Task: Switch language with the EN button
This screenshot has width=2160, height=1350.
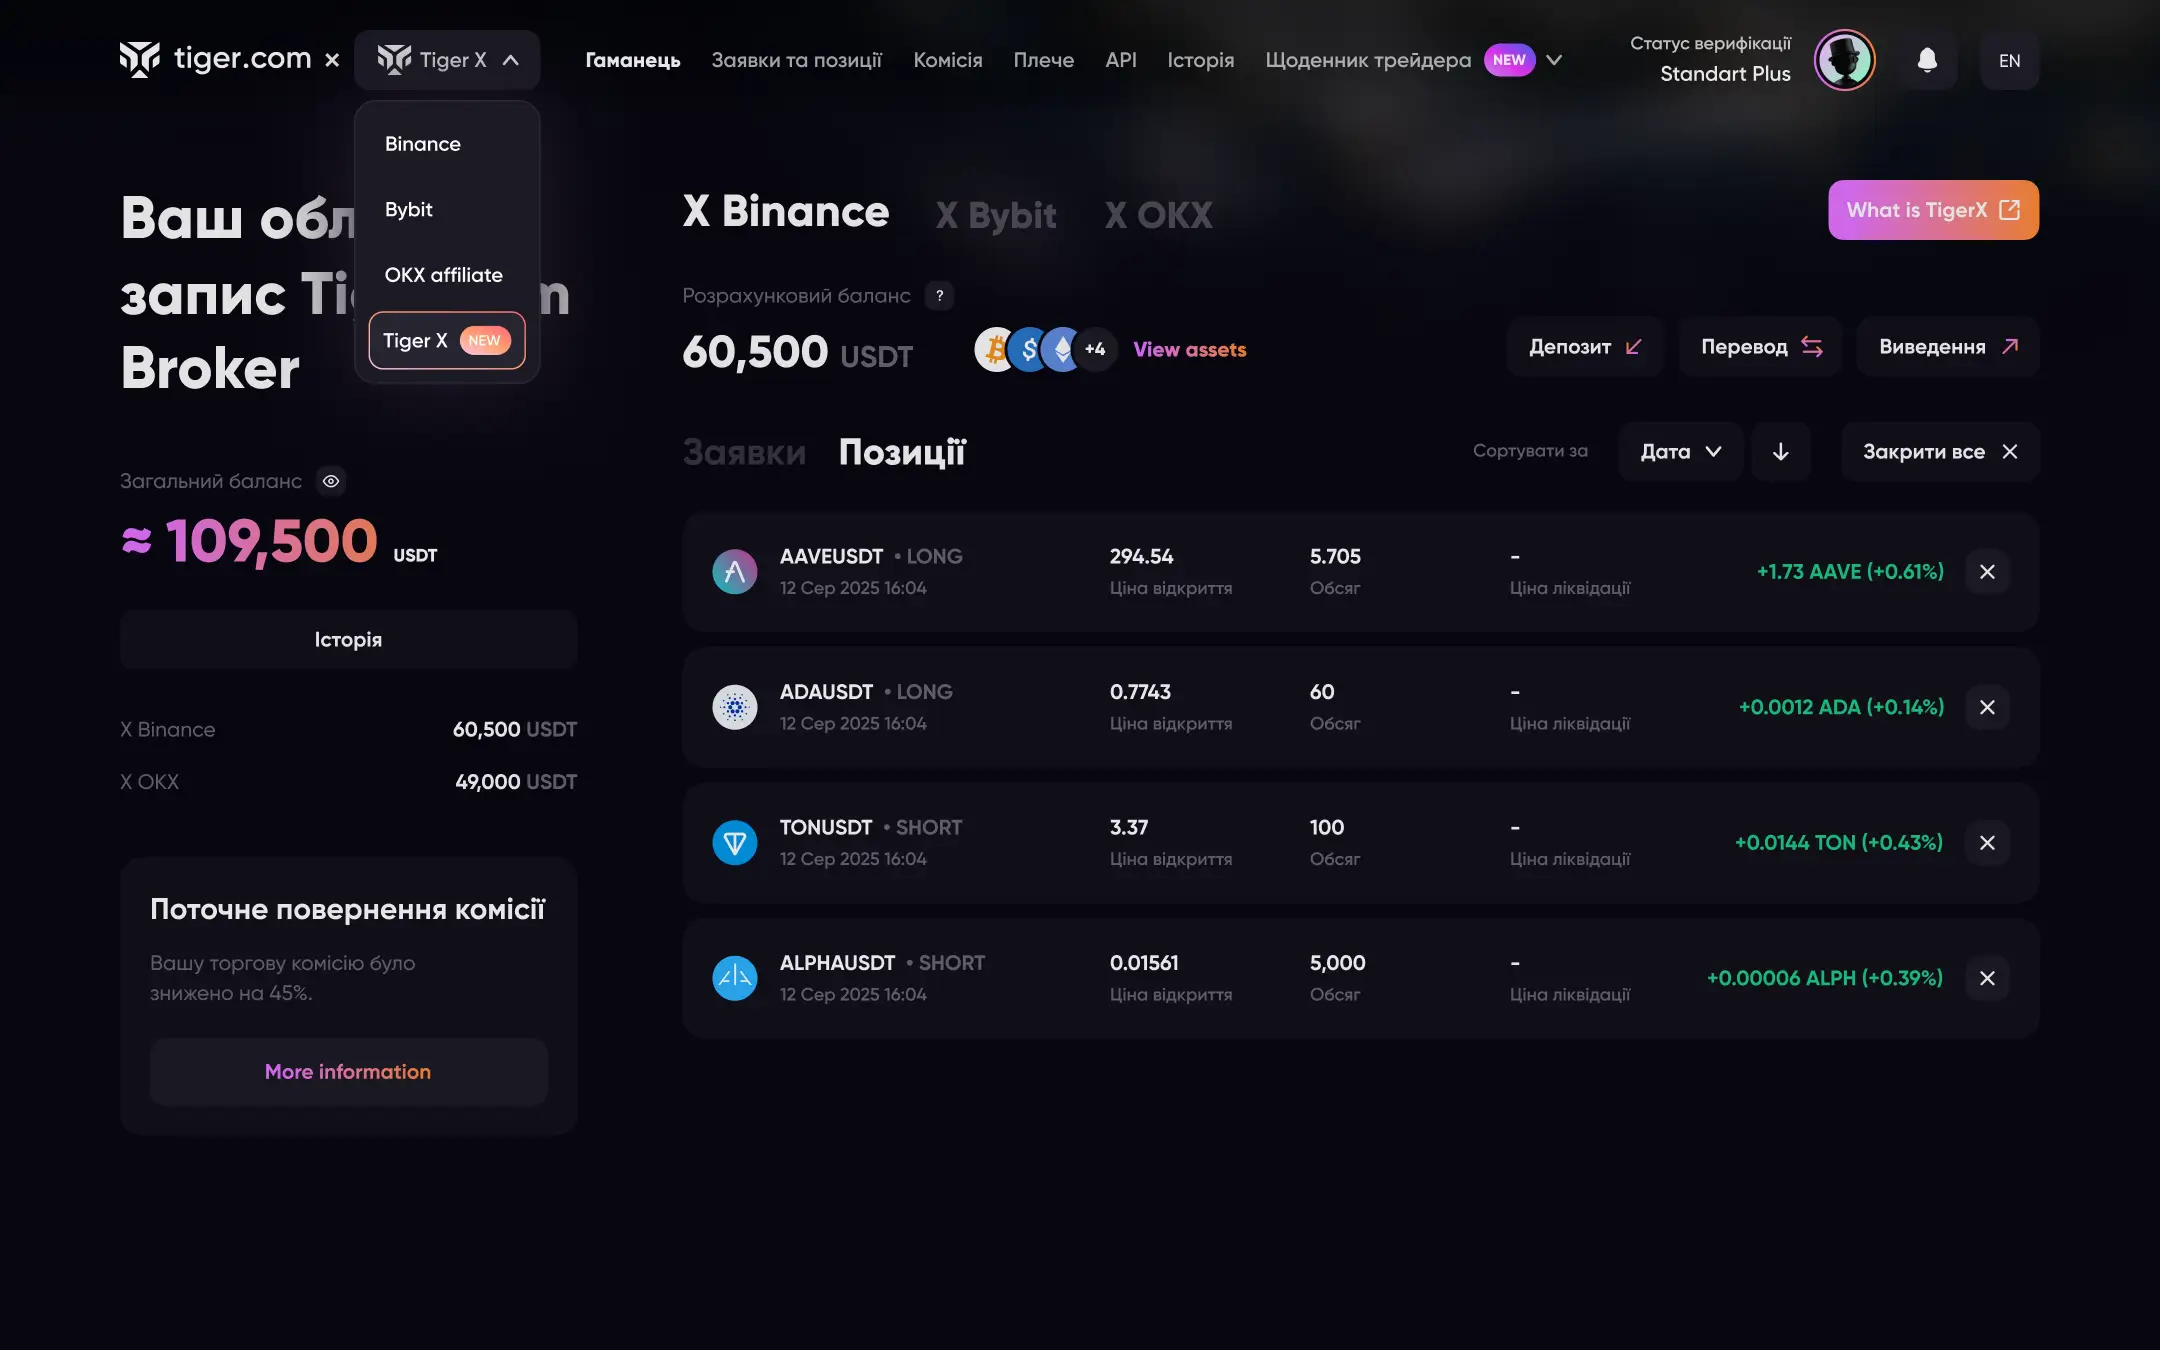Action: [2009, 60]
